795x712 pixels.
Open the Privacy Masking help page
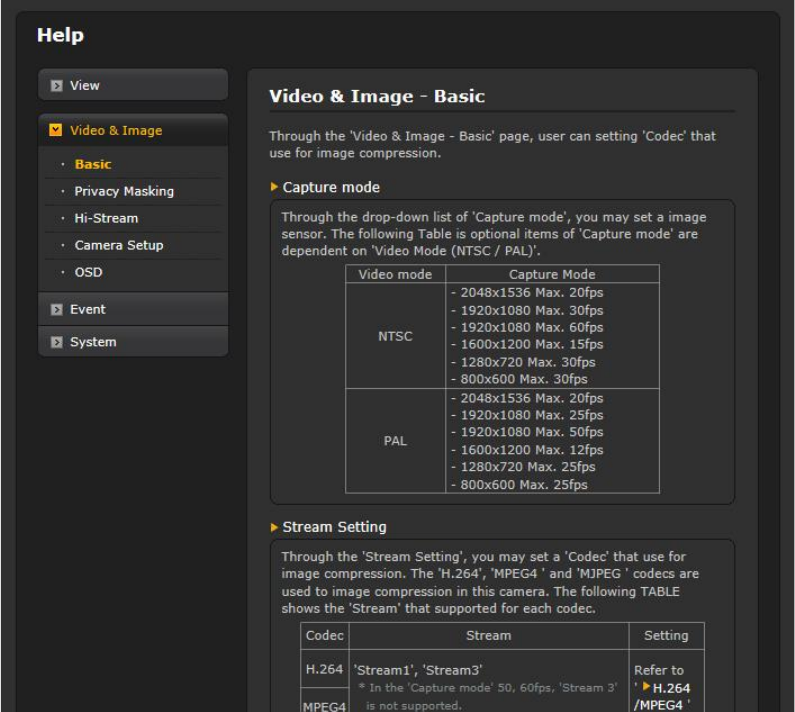124,191
